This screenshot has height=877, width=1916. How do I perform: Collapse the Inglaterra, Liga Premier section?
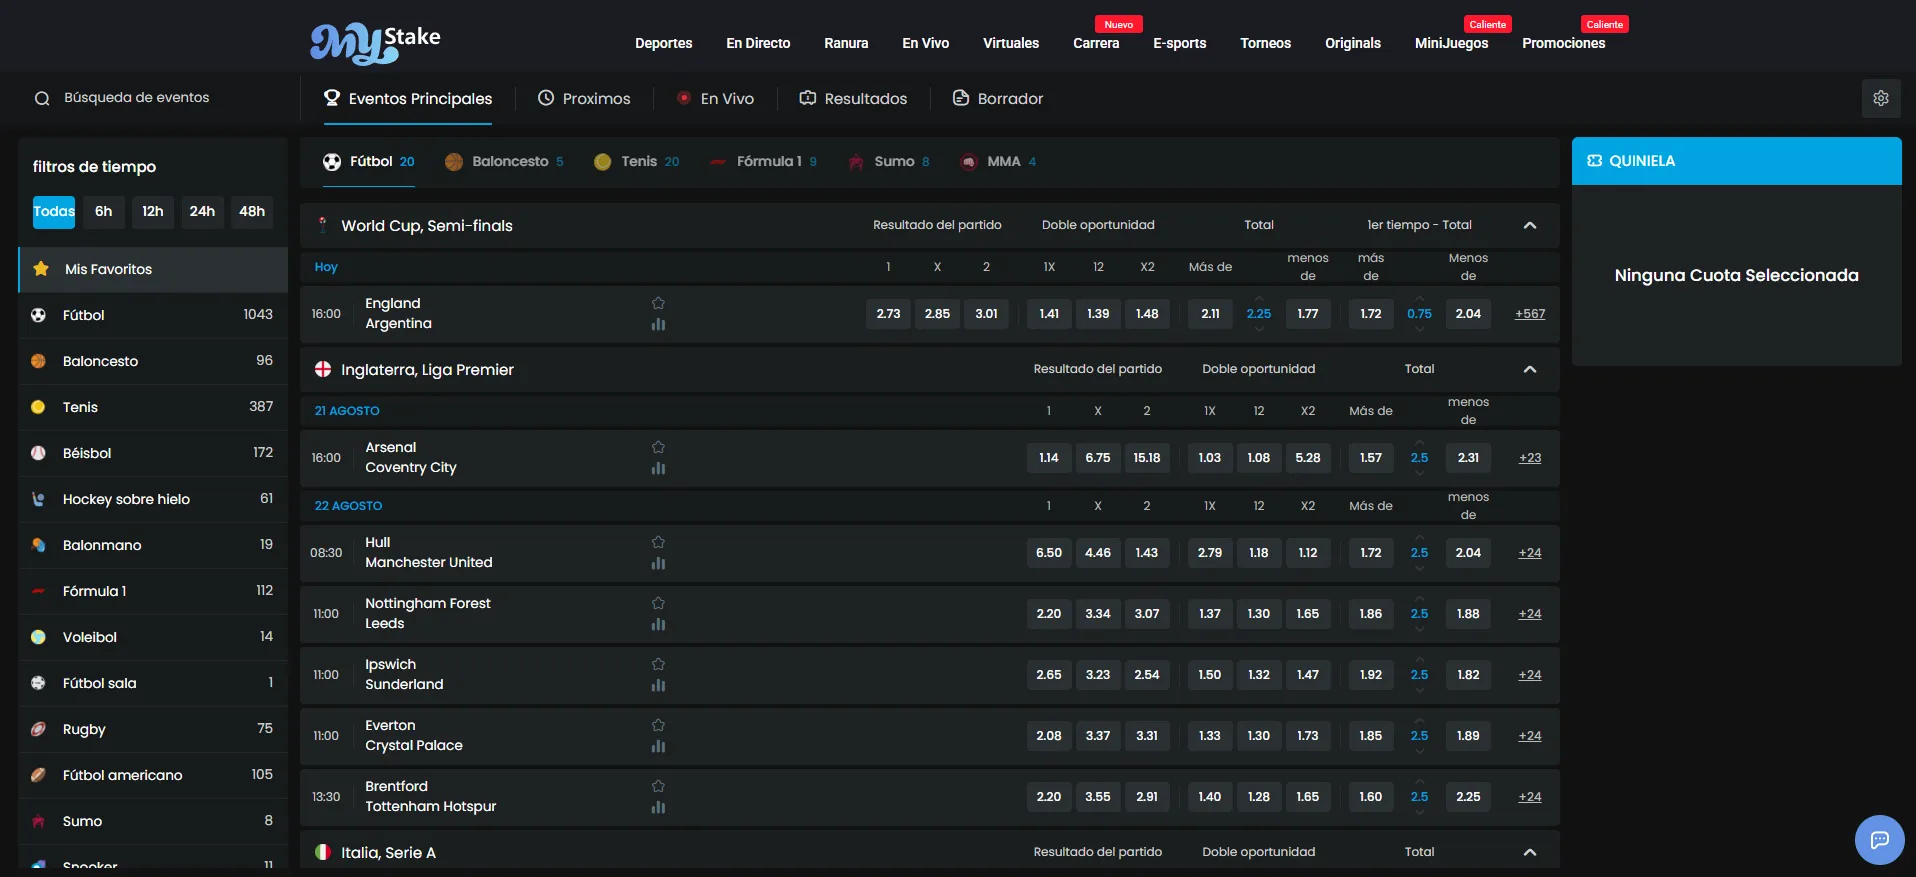point(1529,369)
